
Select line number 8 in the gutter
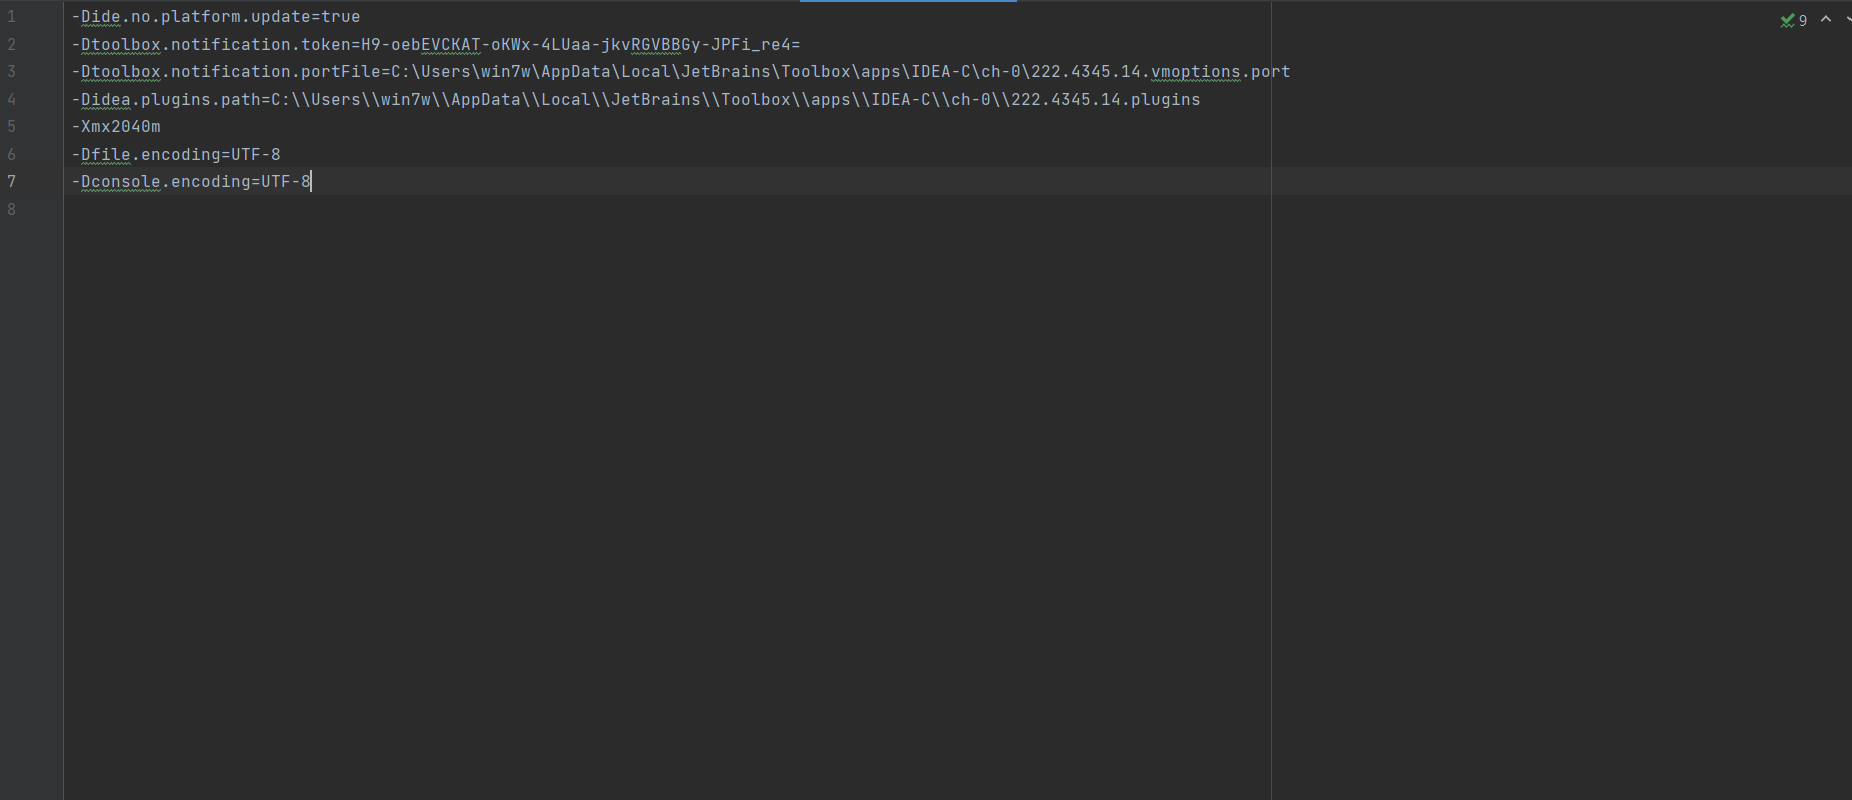(12, 209)
